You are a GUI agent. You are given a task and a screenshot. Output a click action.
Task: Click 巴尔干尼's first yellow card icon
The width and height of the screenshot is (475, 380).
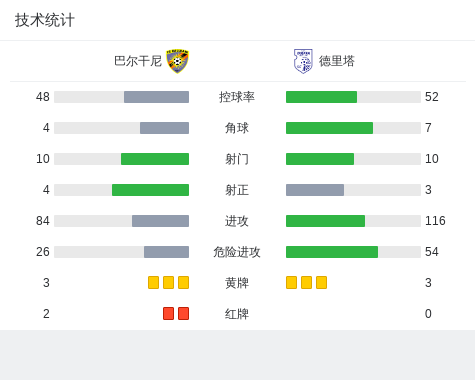pos(153,282)
